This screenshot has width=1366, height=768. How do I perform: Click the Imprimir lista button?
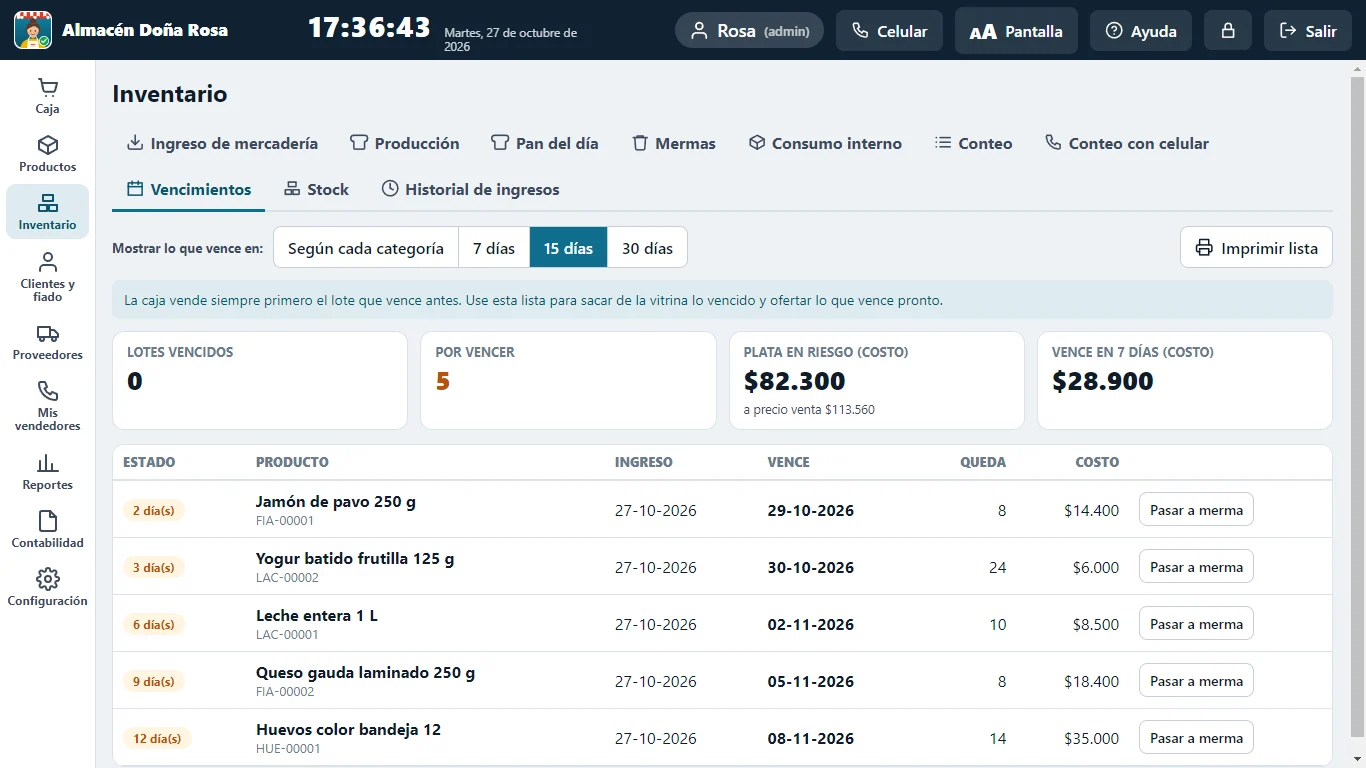point(1256,248)
